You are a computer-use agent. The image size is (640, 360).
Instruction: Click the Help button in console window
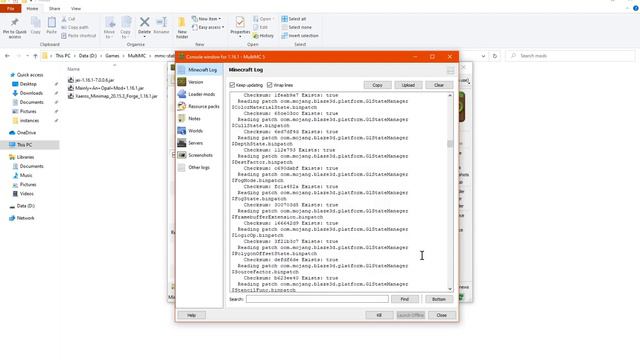[x=191, y=315]
